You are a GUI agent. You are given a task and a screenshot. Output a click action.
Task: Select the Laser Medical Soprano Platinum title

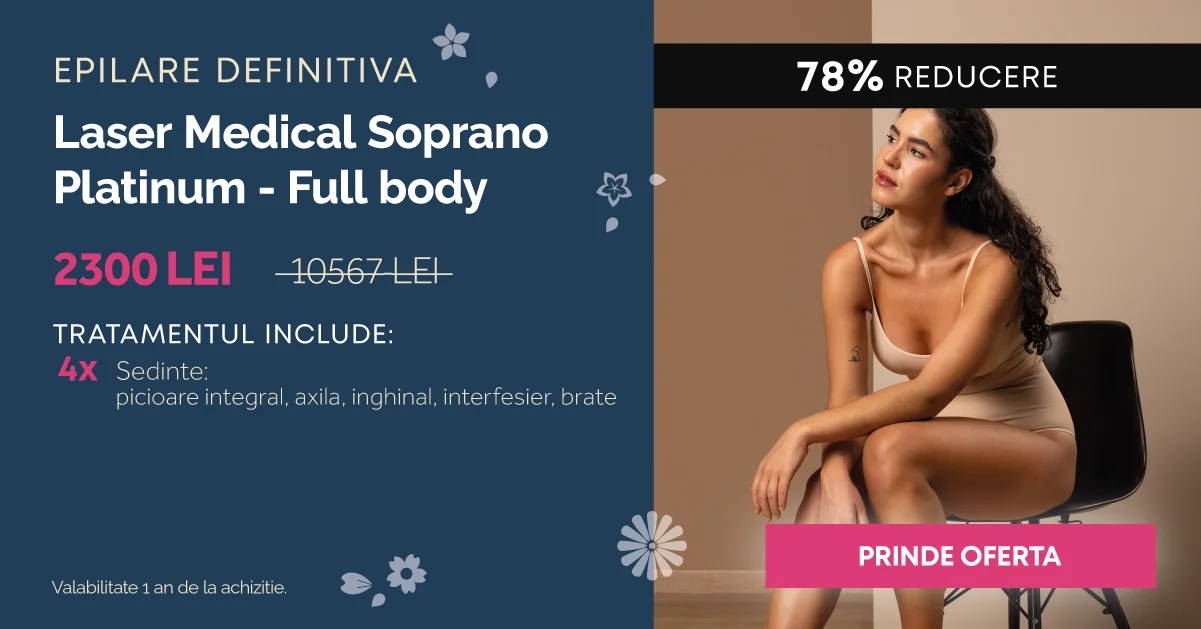coord(301,160)
